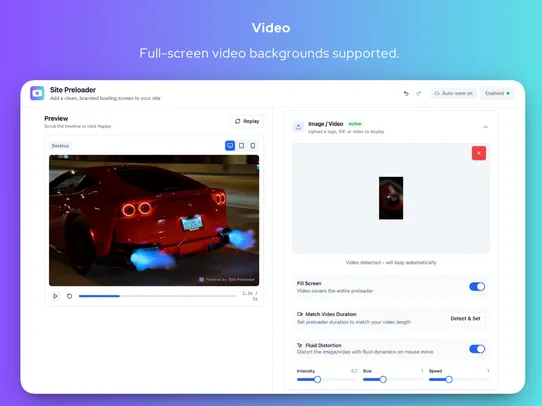The width and height of the screenshot is (542, 406).
Task: Click the car video preview area
Action: (154, 220)
